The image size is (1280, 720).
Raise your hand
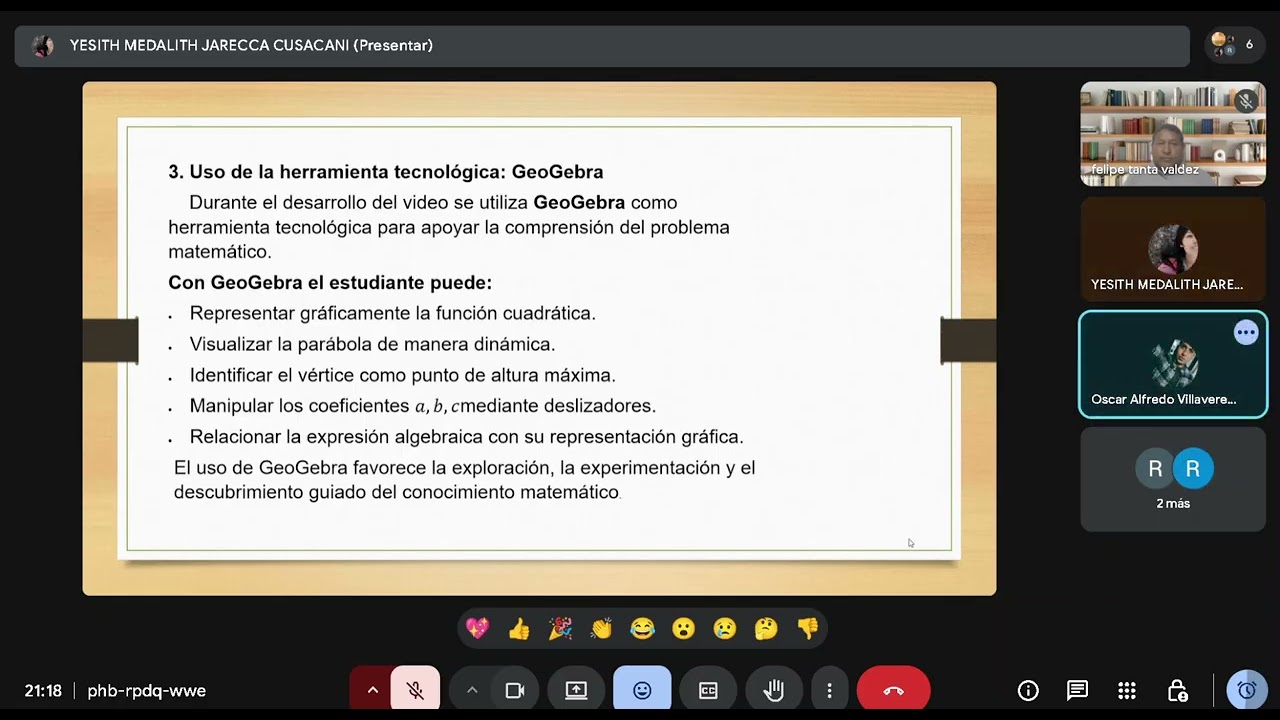(774, 690)
